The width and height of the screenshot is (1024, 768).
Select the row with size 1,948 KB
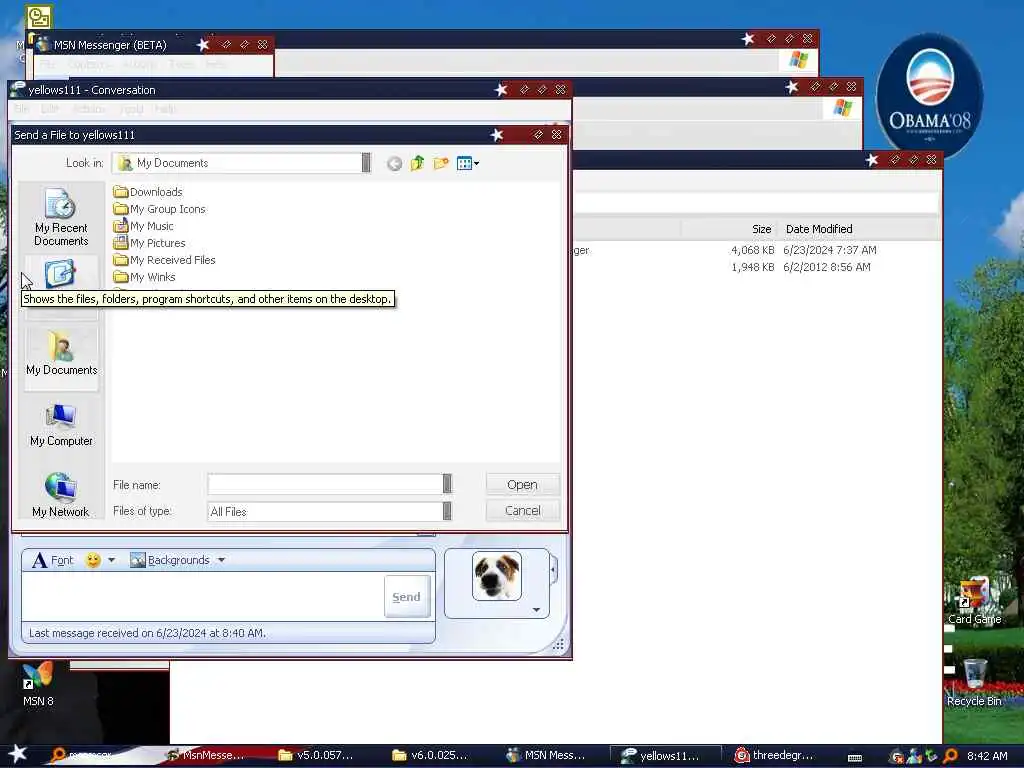coord(758,266)
